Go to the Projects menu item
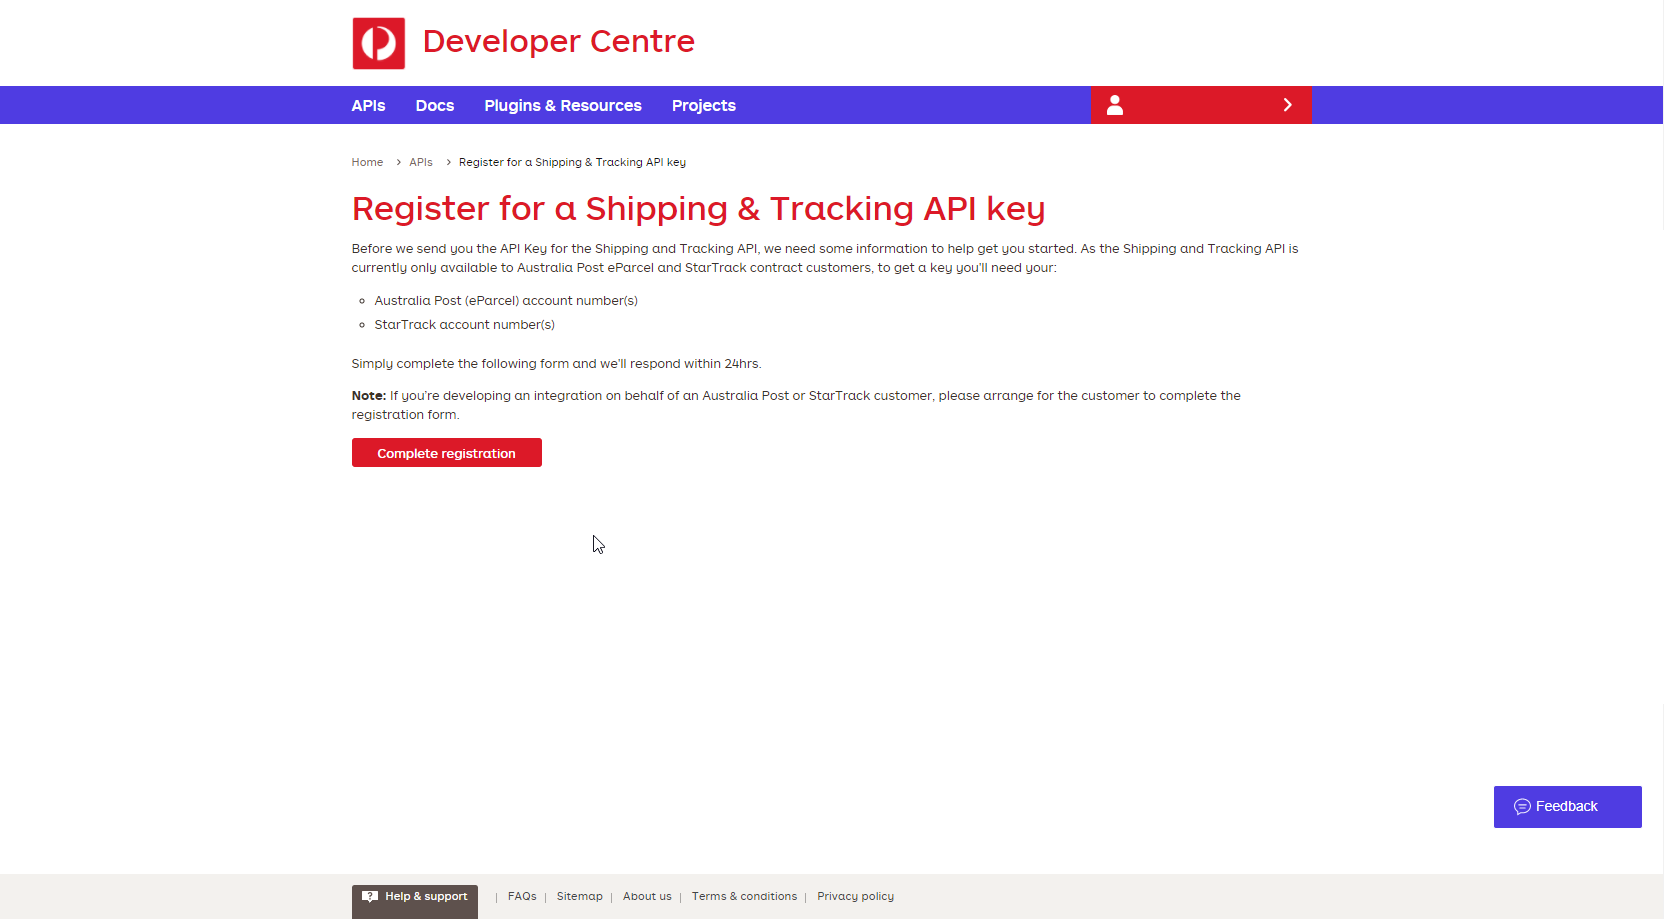 (704, 105)
